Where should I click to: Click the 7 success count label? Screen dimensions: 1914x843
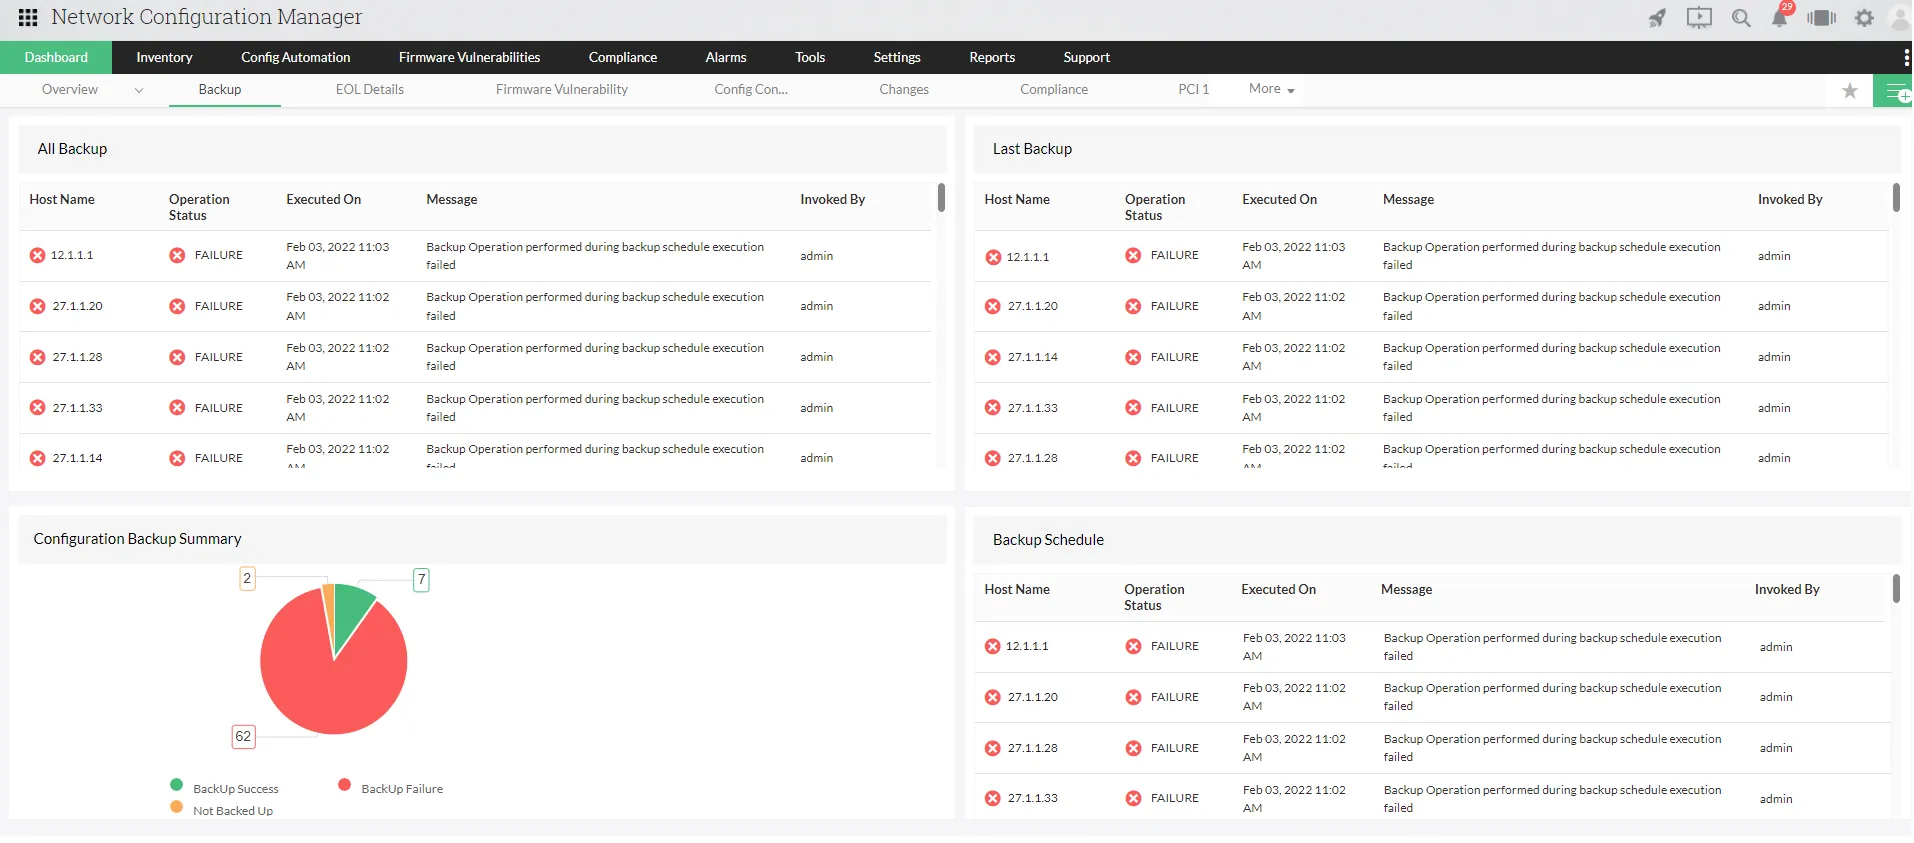pyautogui.click(x=422, y=579)
